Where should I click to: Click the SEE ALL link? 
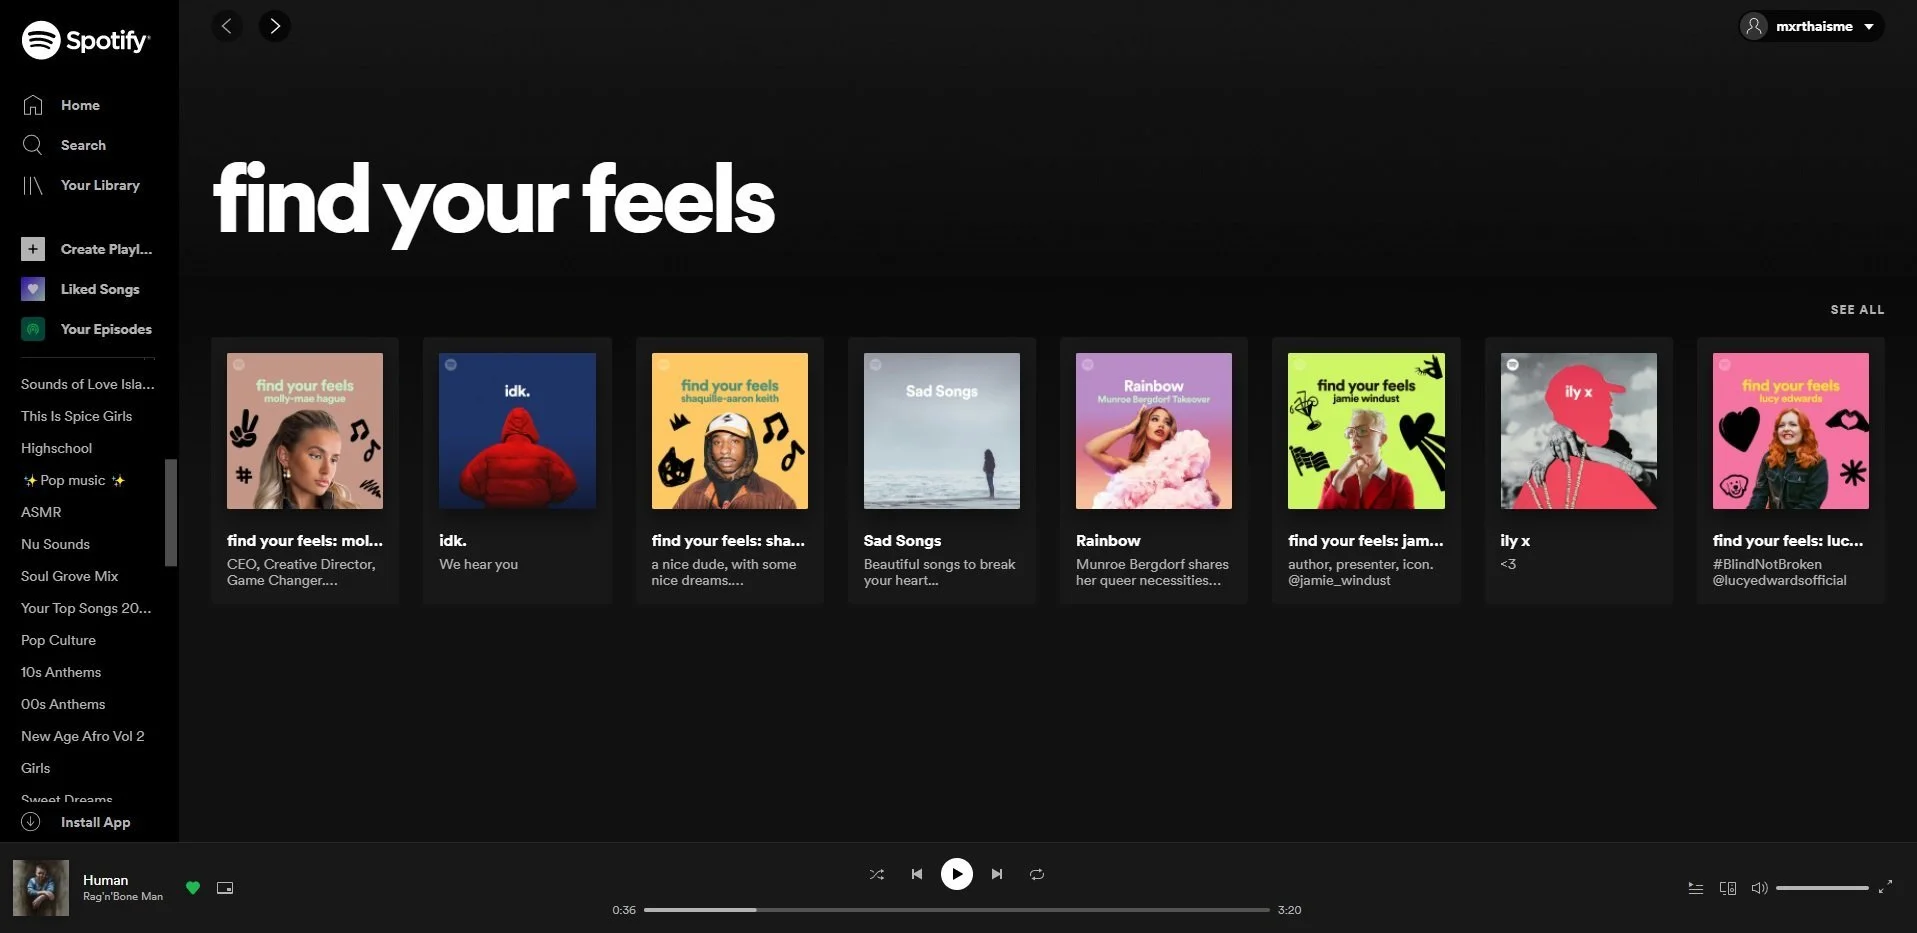point(1857,310)
